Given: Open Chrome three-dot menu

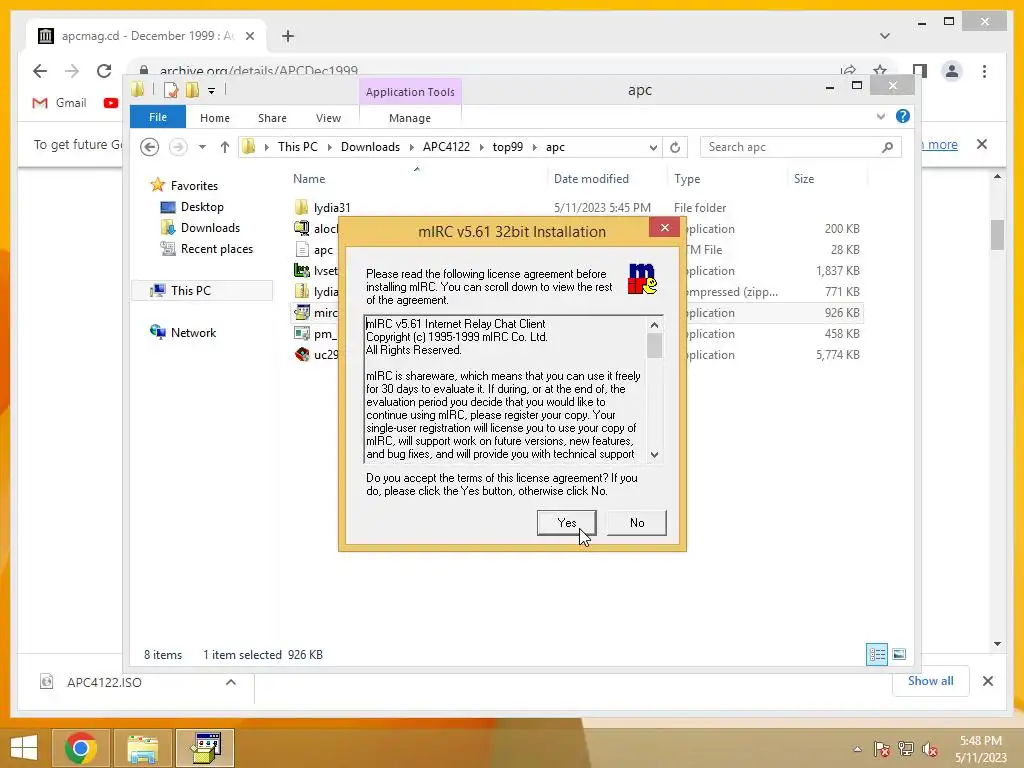Looking at the screenshot, I should pyautogui.click(x=984, y=71).
